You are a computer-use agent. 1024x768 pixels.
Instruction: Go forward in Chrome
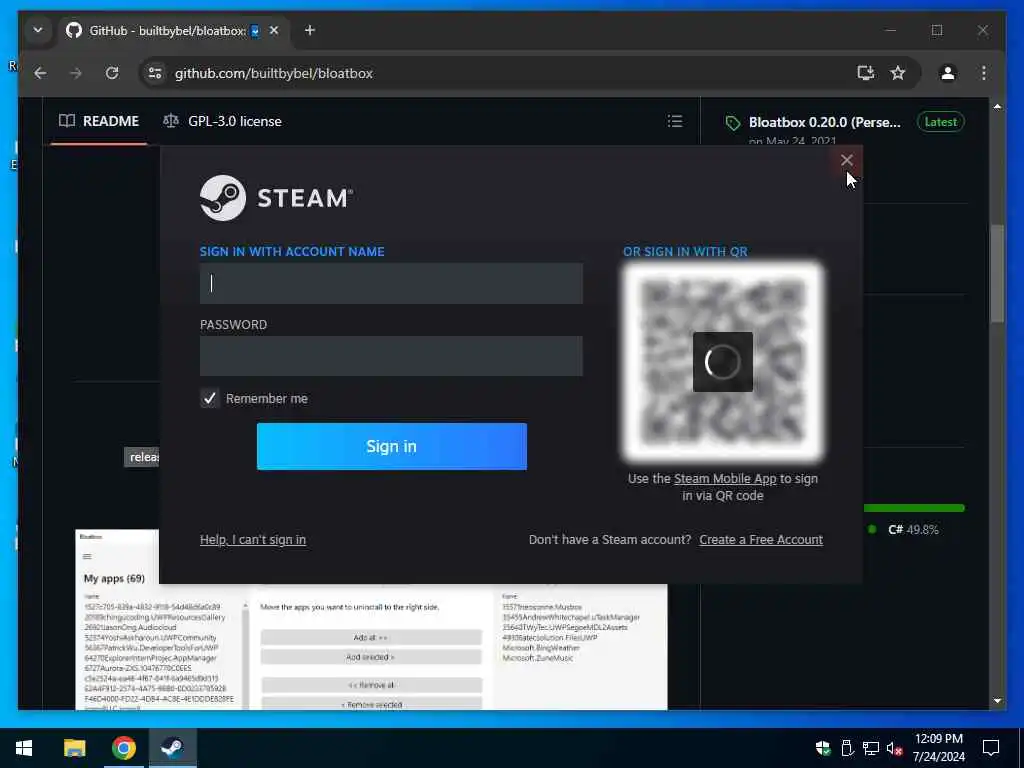[x=76, y=73]
